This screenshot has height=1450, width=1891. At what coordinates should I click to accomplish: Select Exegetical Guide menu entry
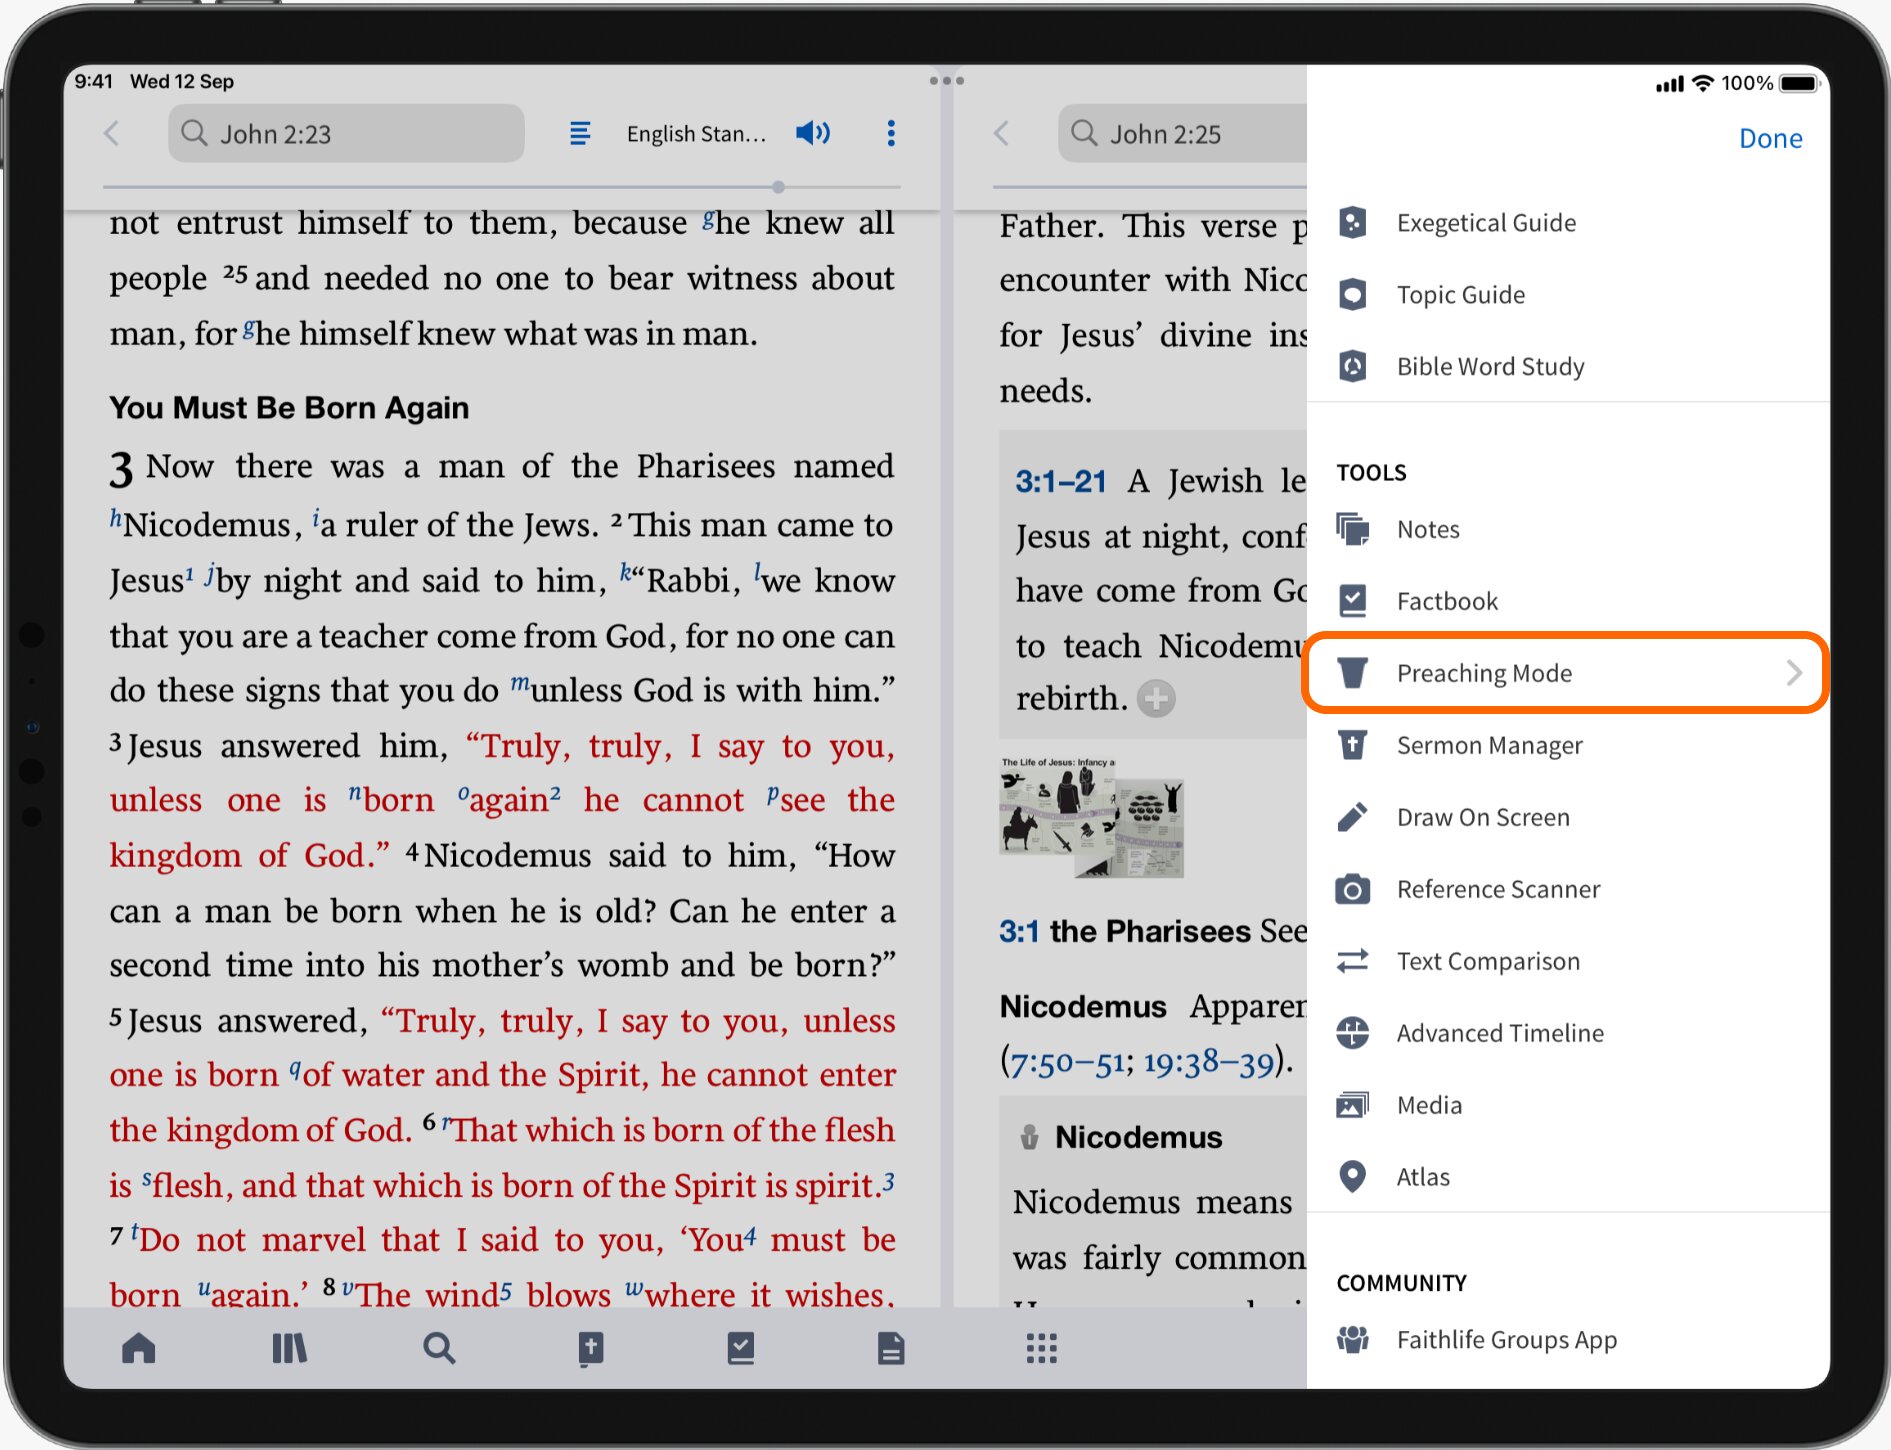click(1568, 222)
